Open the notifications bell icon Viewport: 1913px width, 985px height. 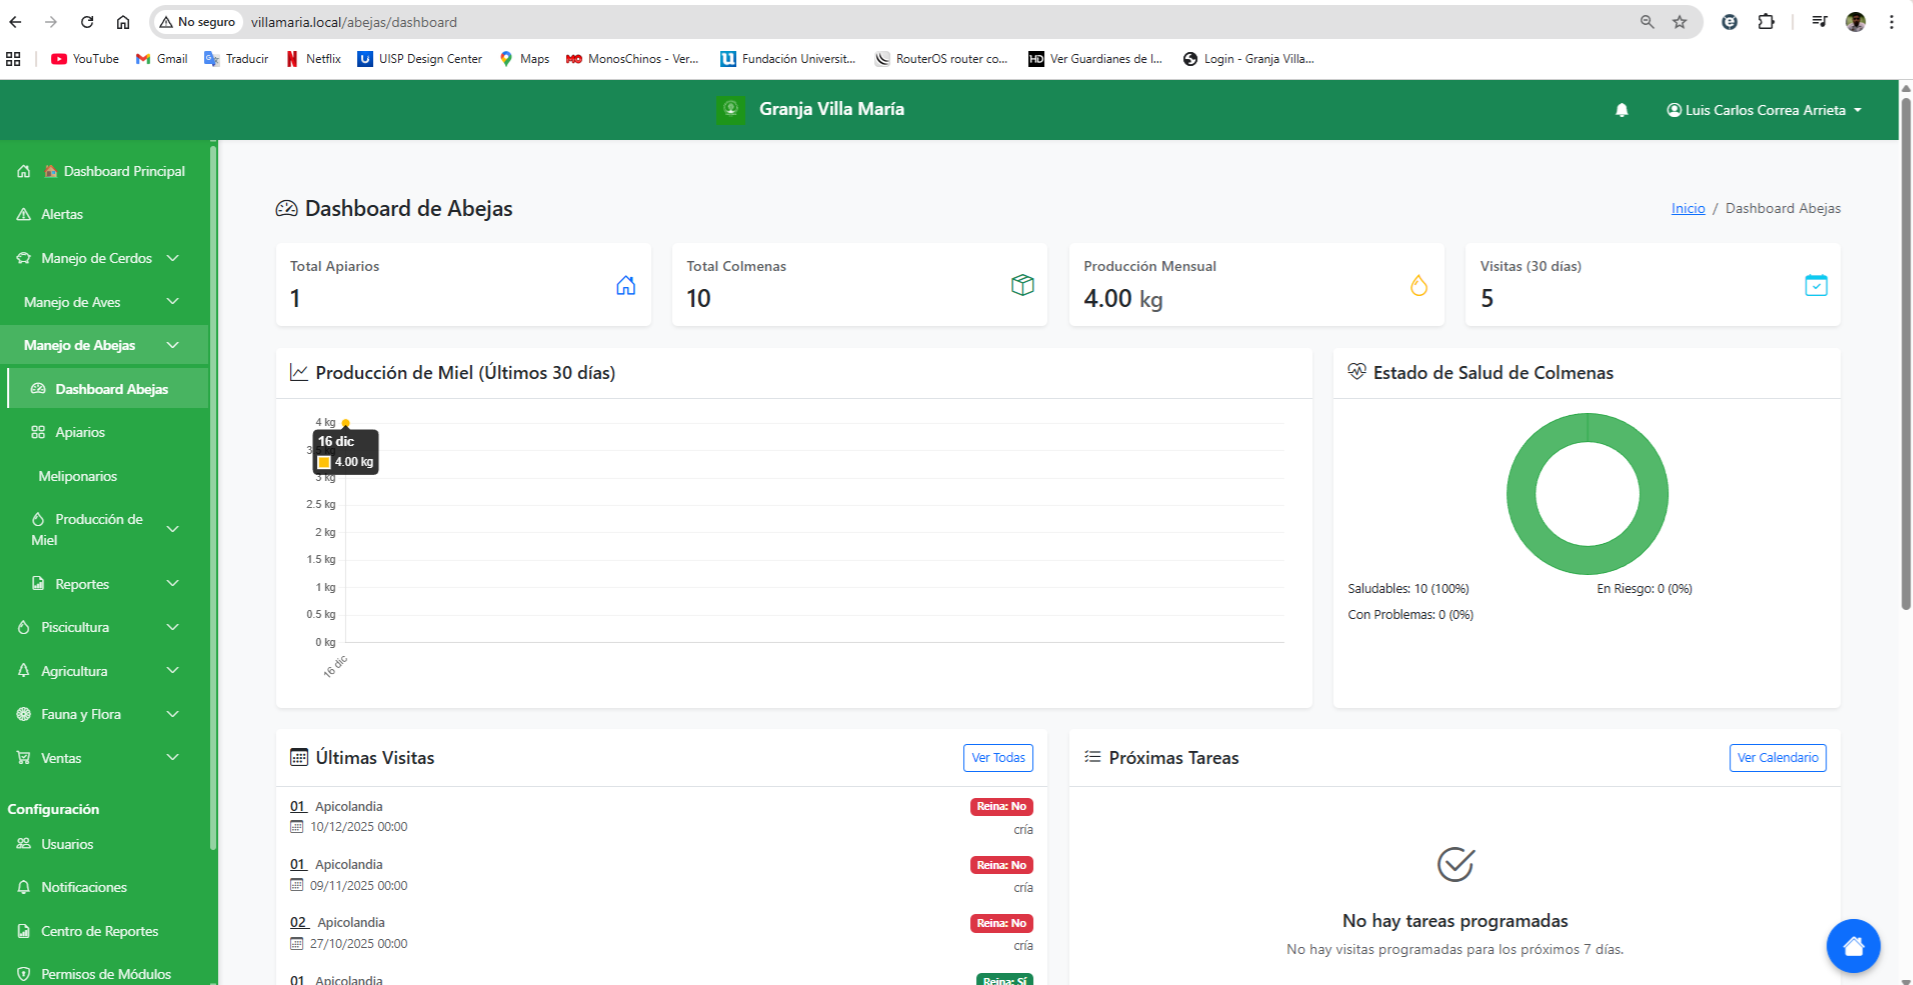[1621, 110]
